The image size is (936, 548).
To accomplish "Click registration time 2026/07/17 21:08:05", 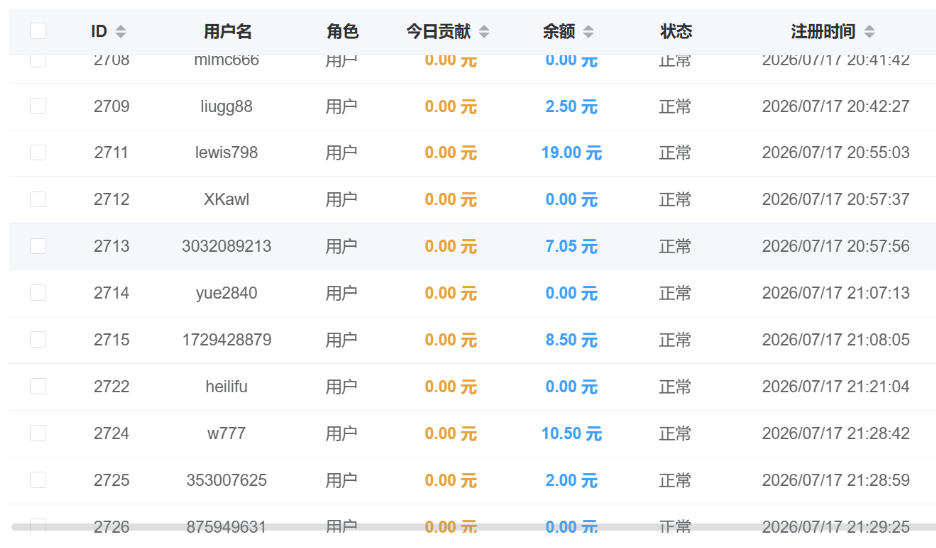I will pyautogui.click(x=836, y=340).
